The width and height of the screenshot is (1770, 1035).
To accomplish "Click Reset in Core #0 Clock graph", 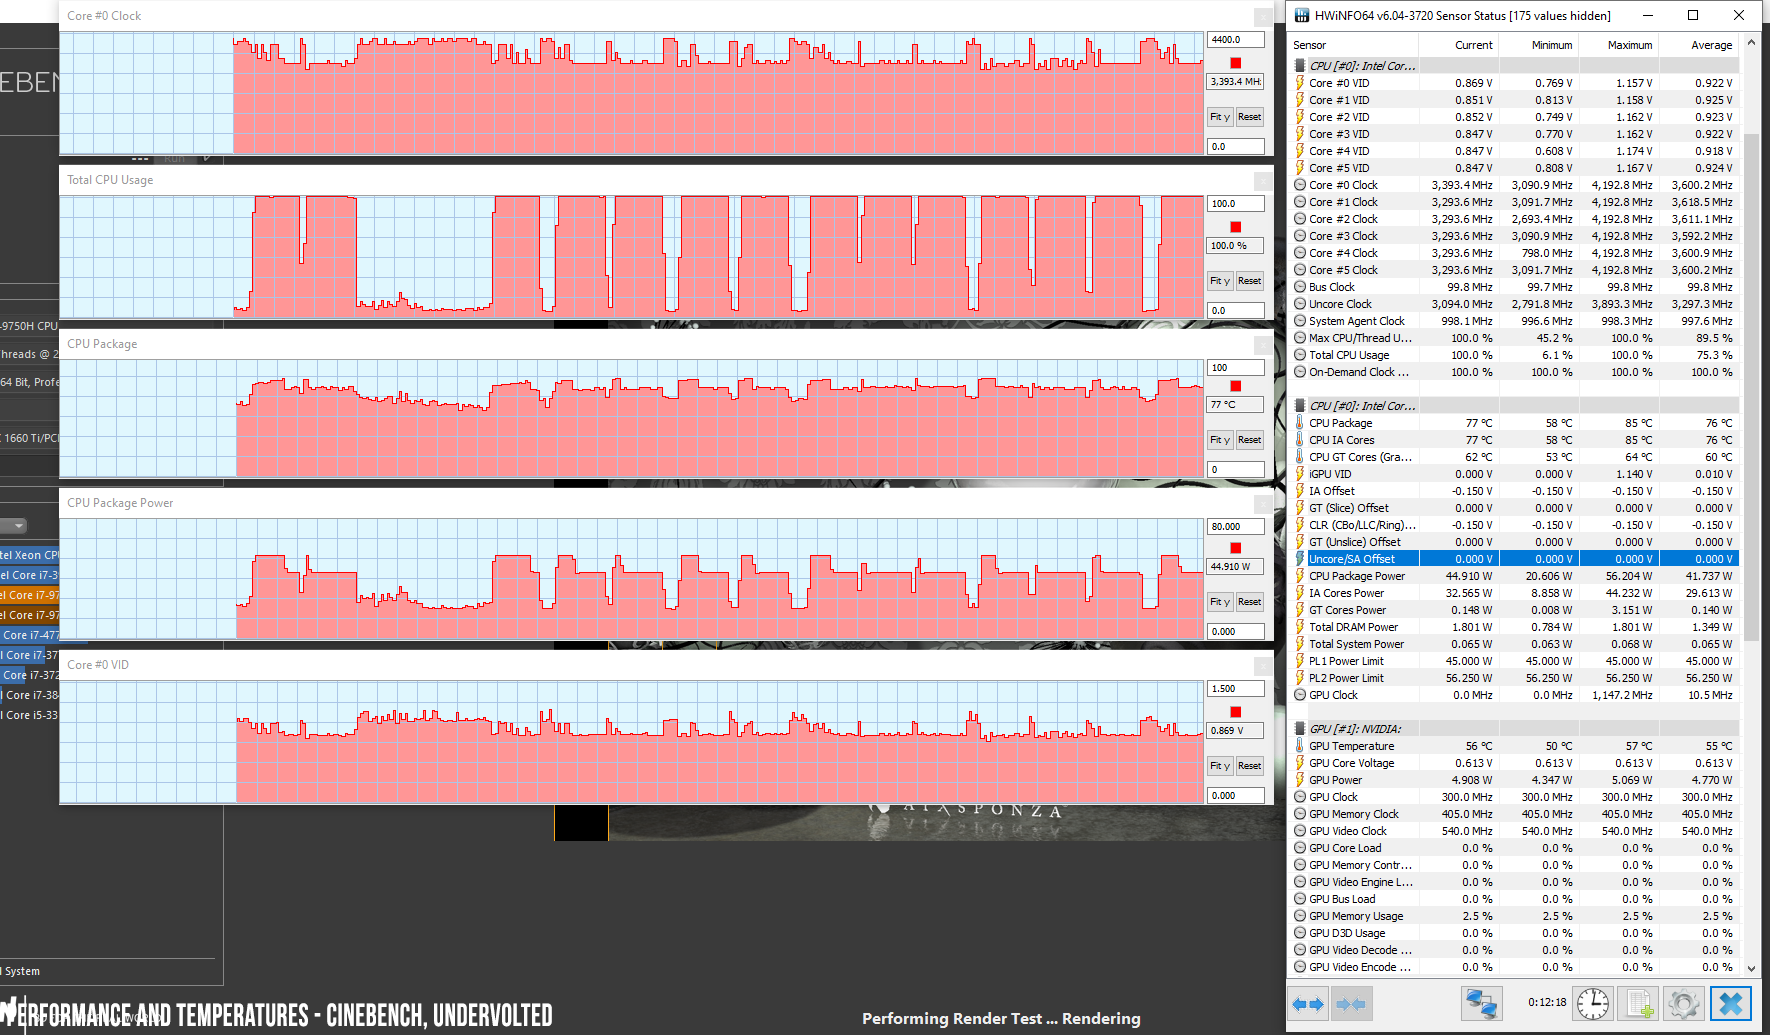I will pos(1250,117).
